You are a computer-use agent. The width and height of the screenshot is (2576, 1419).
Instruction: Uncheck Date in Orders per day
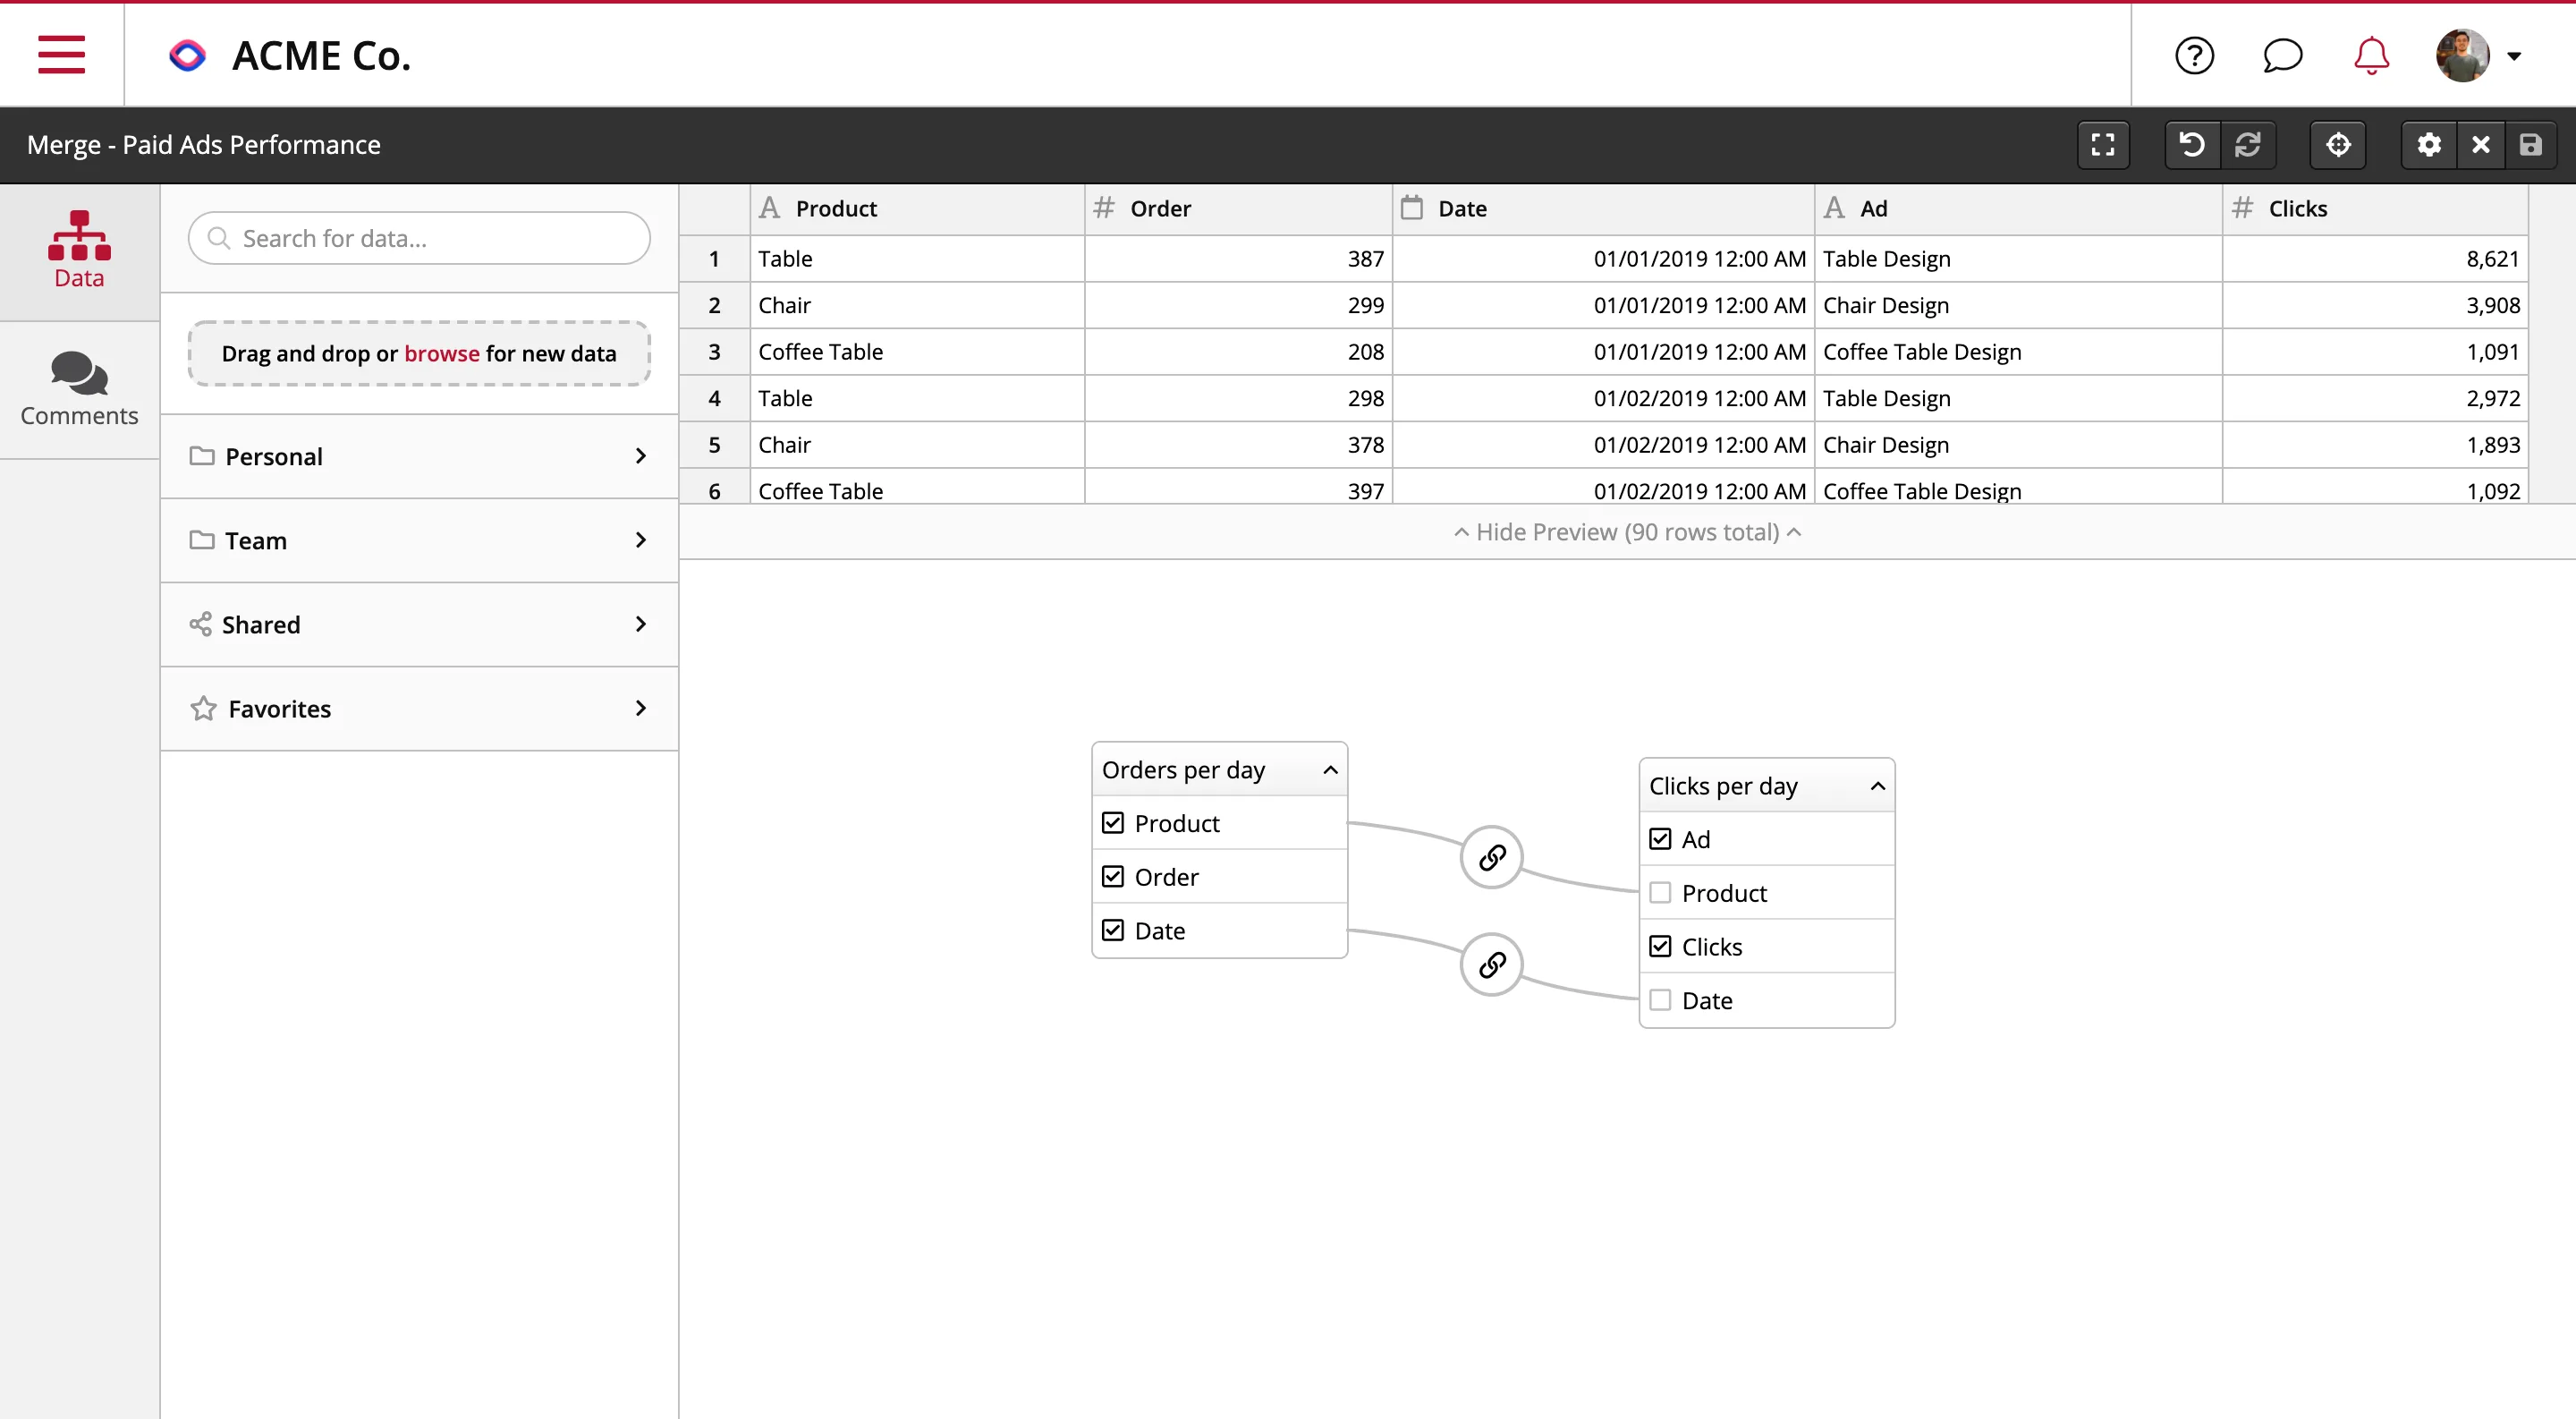pyautogui.click(x=1113, y=931)
